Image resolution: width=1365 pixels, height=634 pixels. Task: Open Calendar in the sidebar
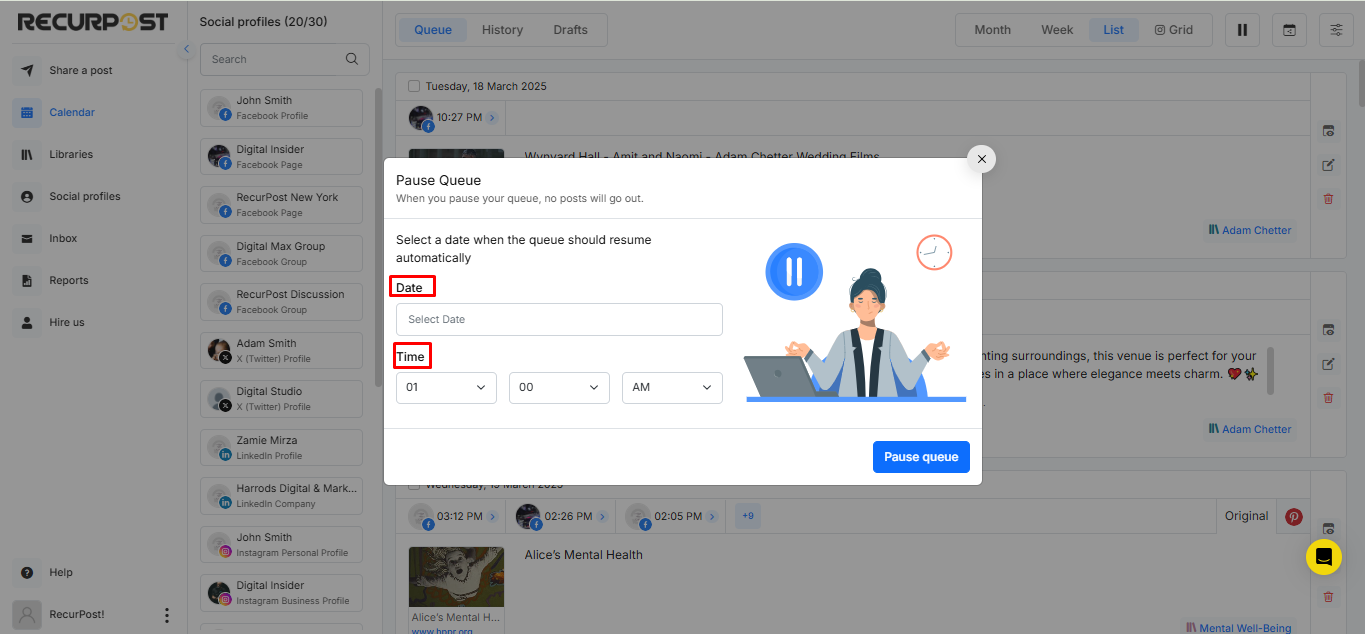(x=72, y=113)
